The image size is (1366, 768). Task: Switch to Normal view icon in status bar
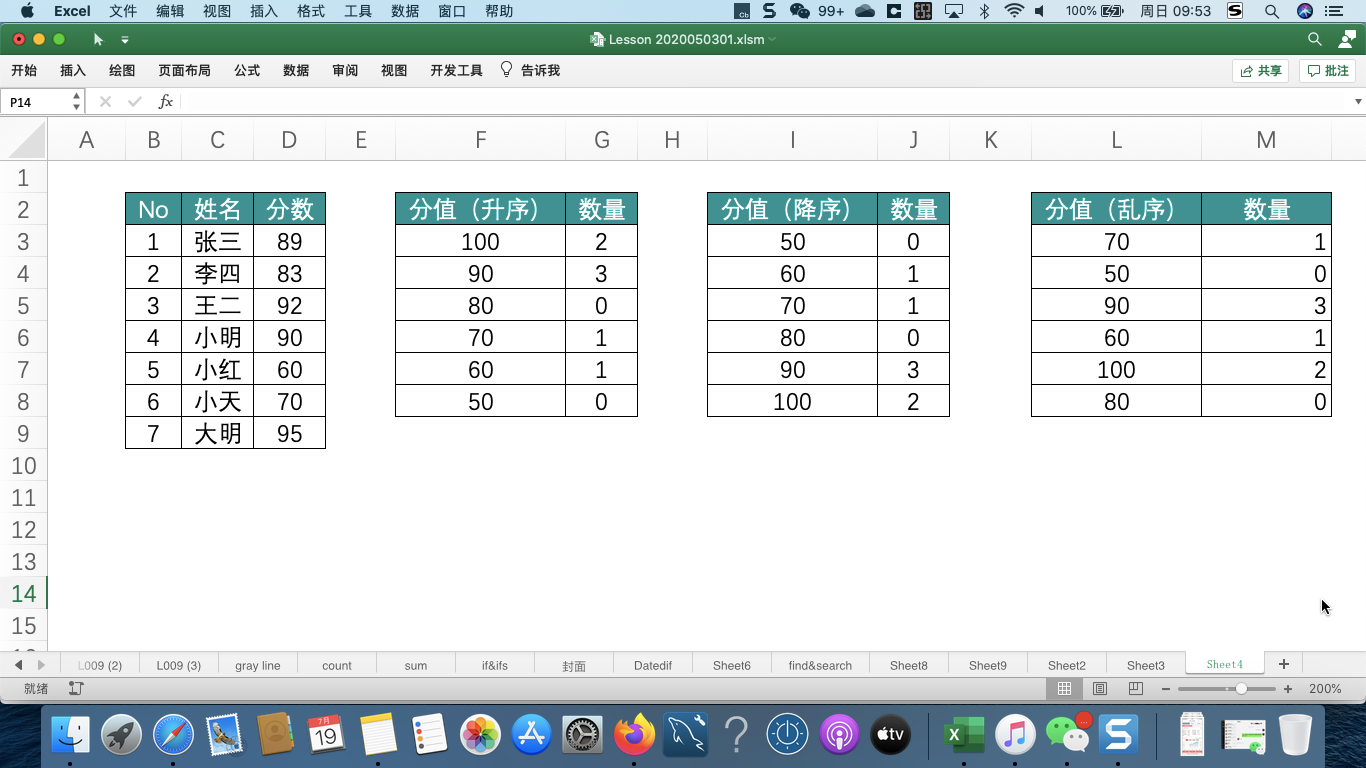tap(1065, 689)
